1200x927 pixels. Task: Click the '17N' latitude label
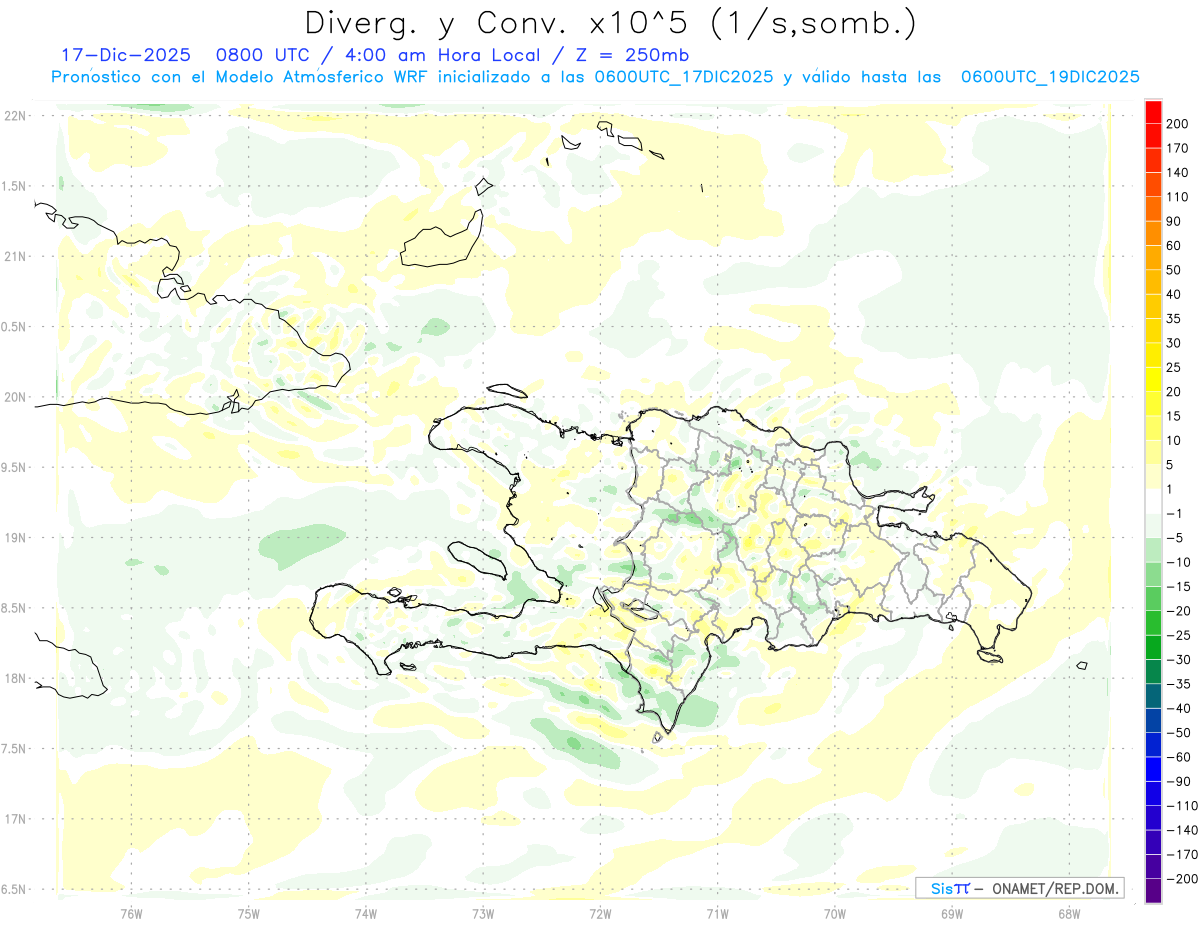click(14, 819)
